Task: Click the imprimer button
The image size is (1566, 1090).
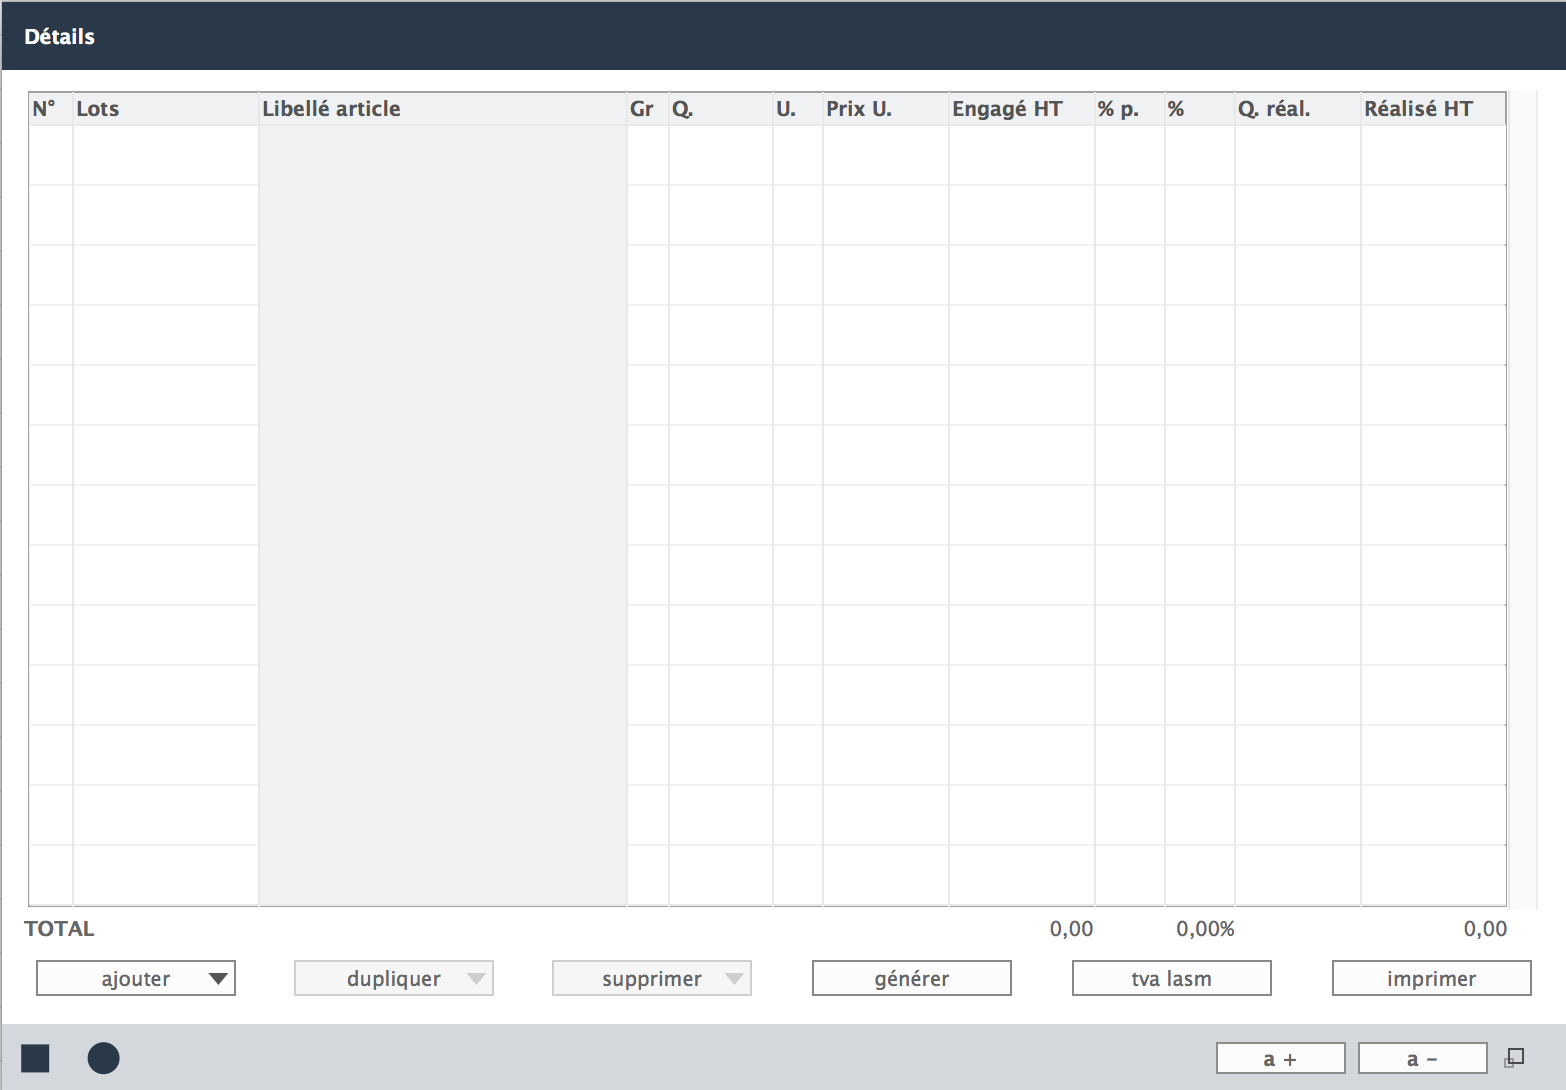Action: [1432, 978]
